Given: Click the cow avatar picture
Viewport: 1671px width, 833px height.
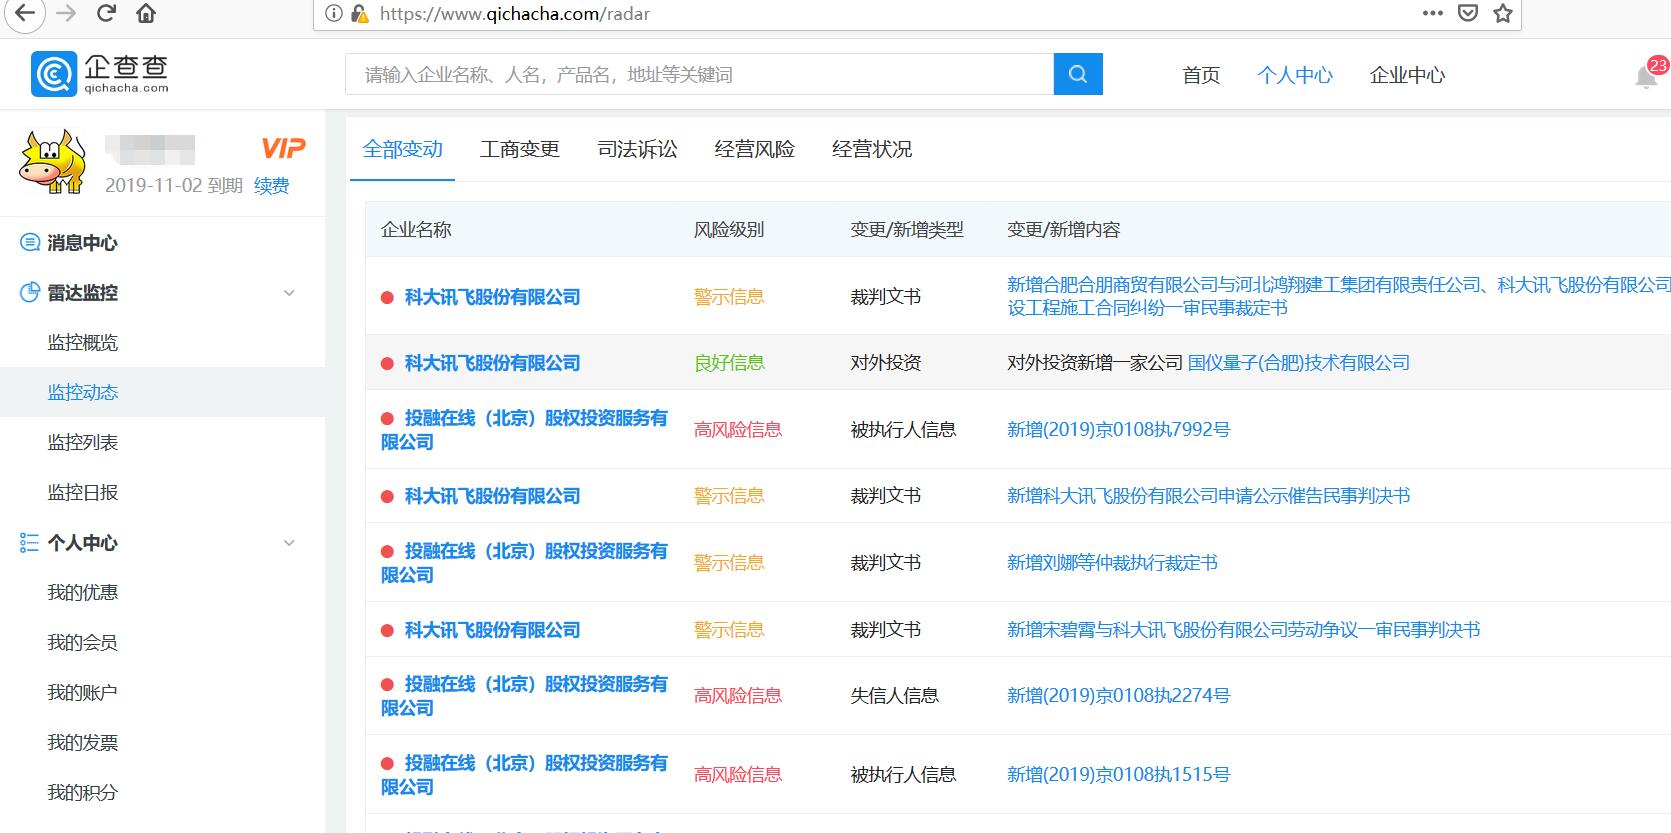Looking at the screenshot, I should click(52, 161).
